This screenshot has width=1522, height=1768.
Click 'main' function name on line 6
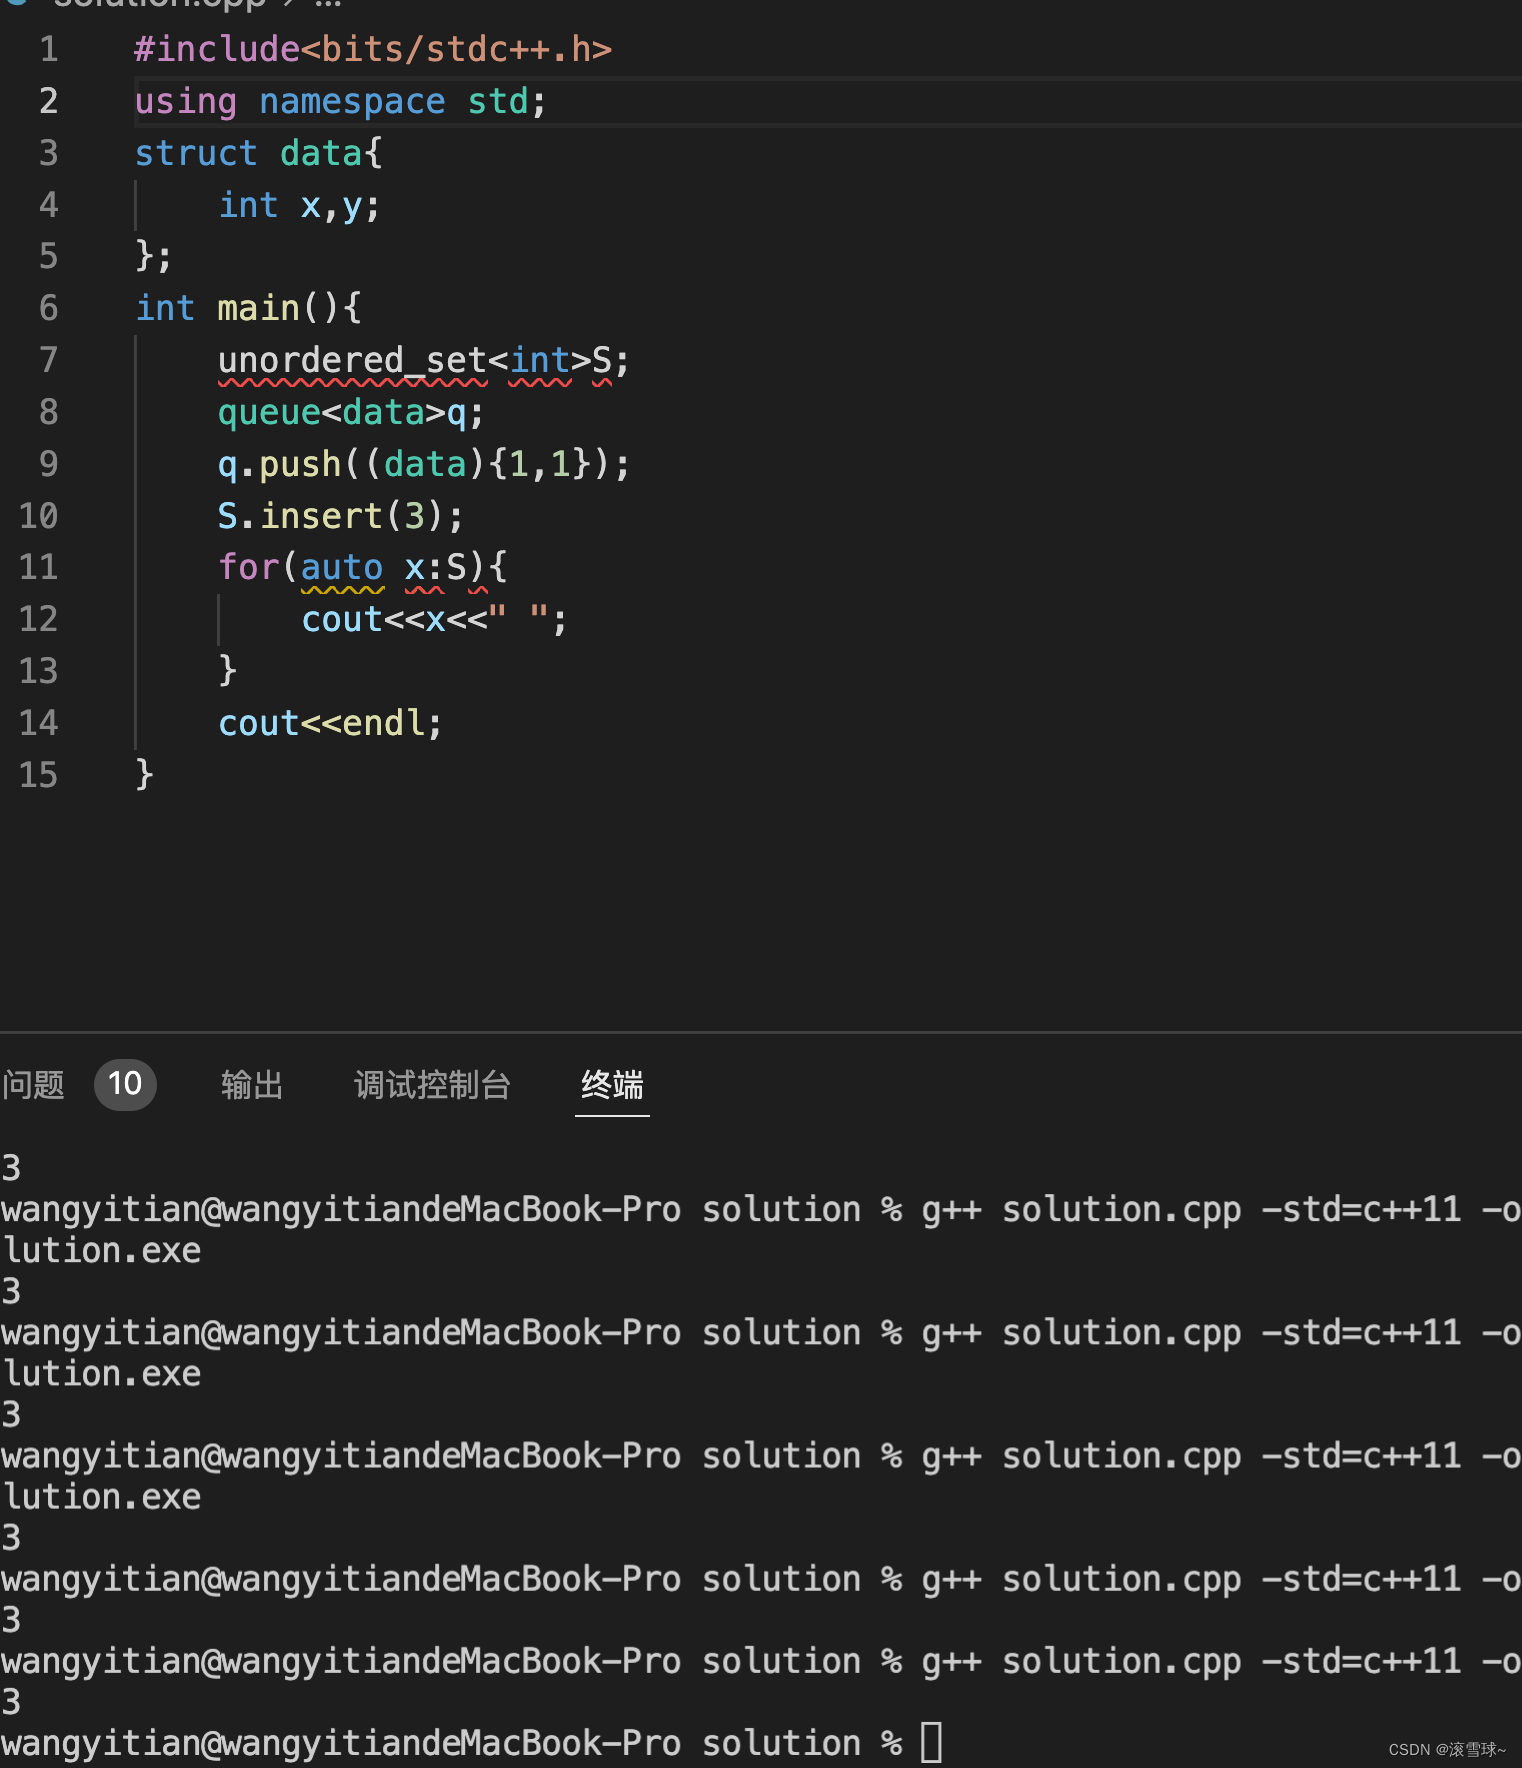coord(259,308)
